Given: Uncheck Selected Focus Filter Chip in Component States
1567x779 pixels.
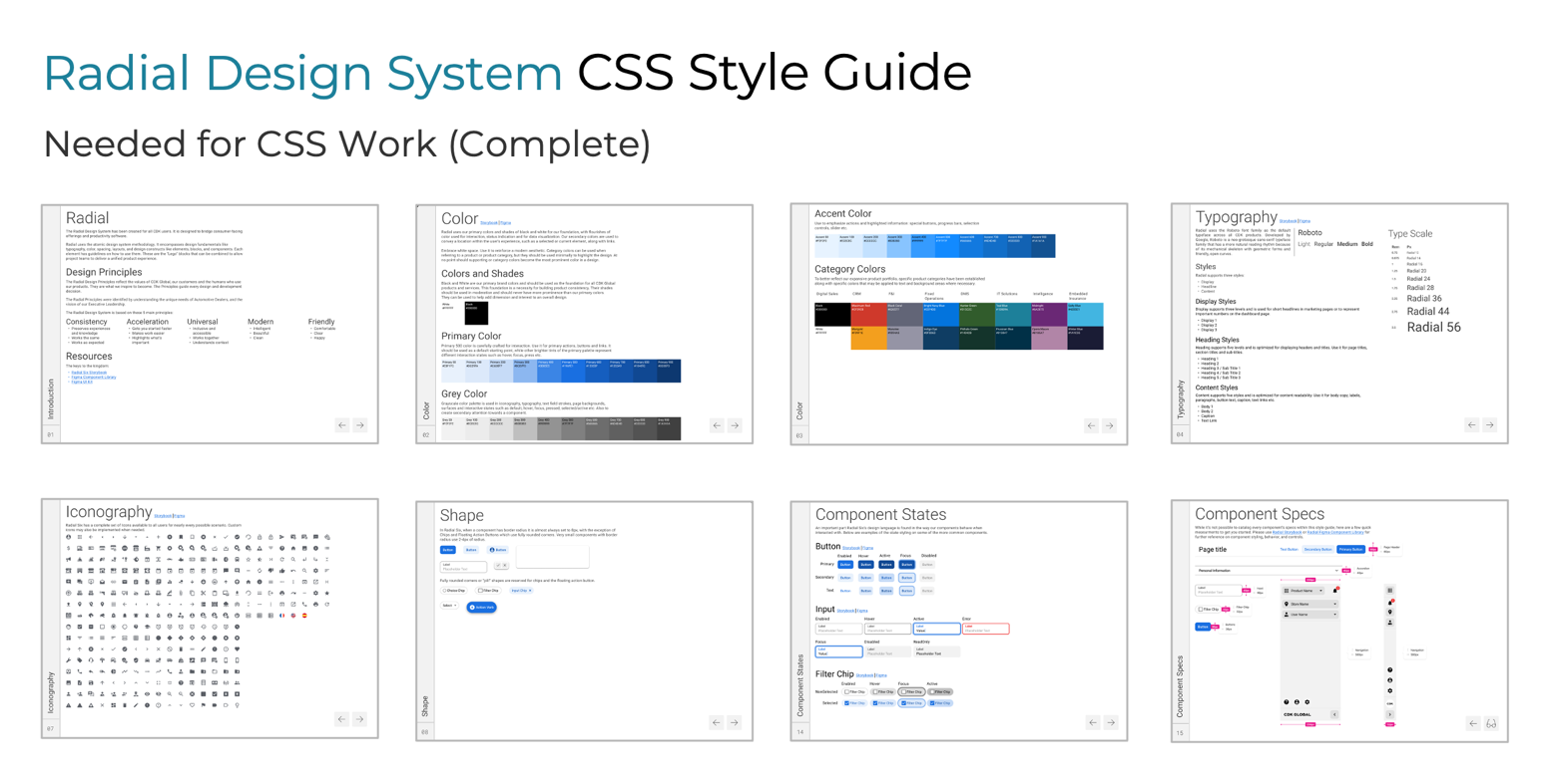Looking at the screenshot, I should [904, 703].
